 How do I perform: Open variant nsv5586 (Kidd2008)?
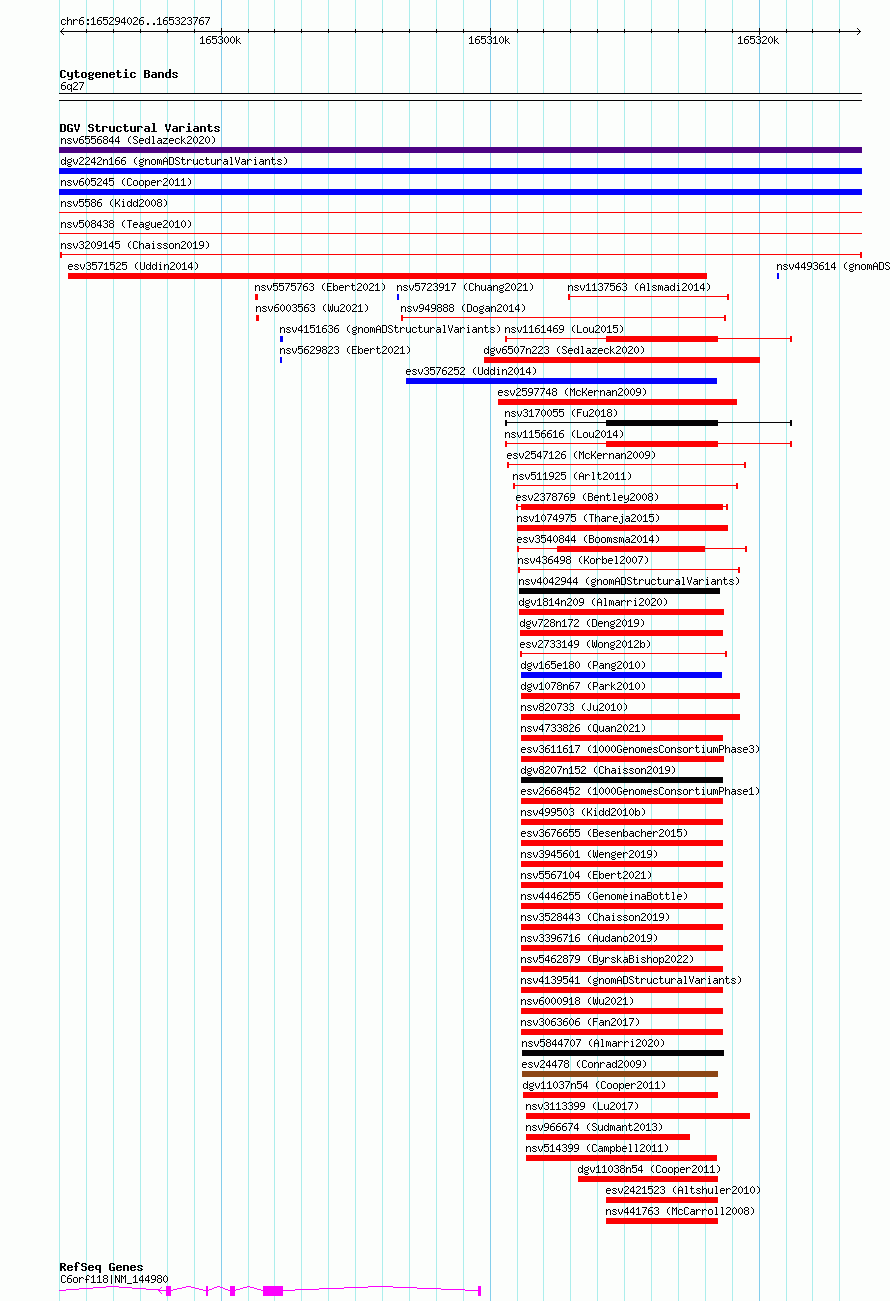point(114,203)
